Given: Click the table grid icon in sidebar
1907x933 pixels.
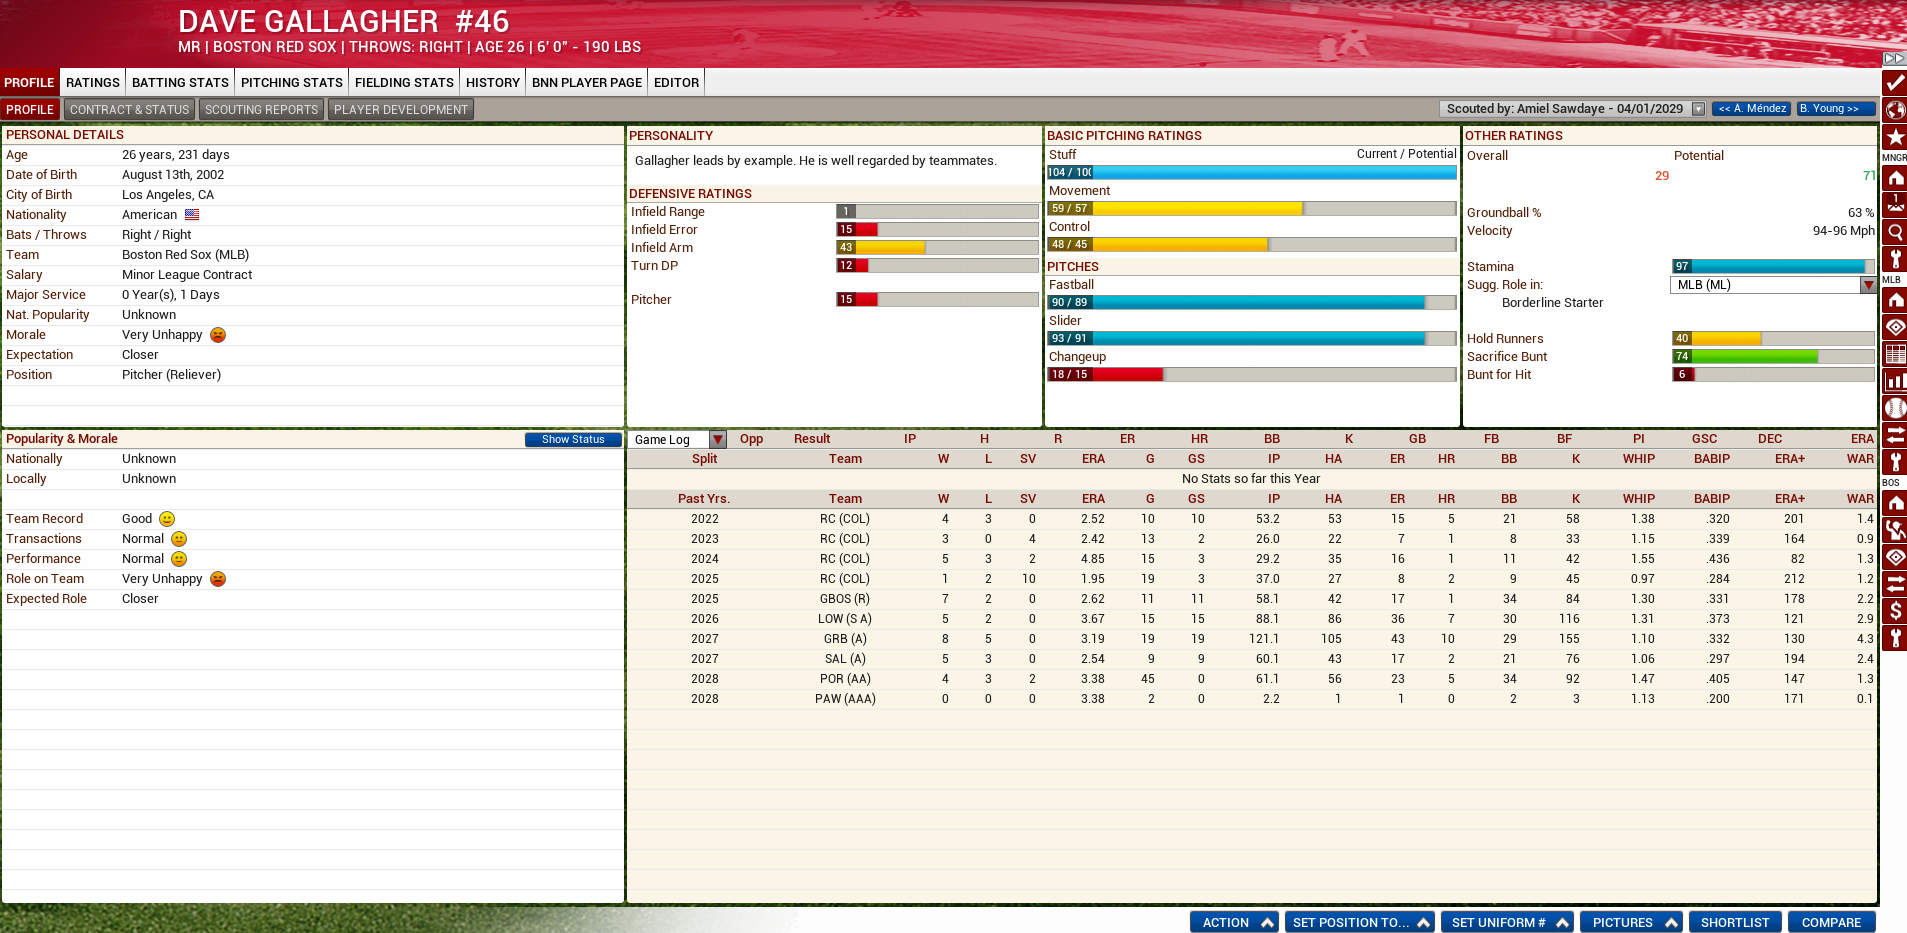Looking at the screenshot, I should [x=1894, y=354].
